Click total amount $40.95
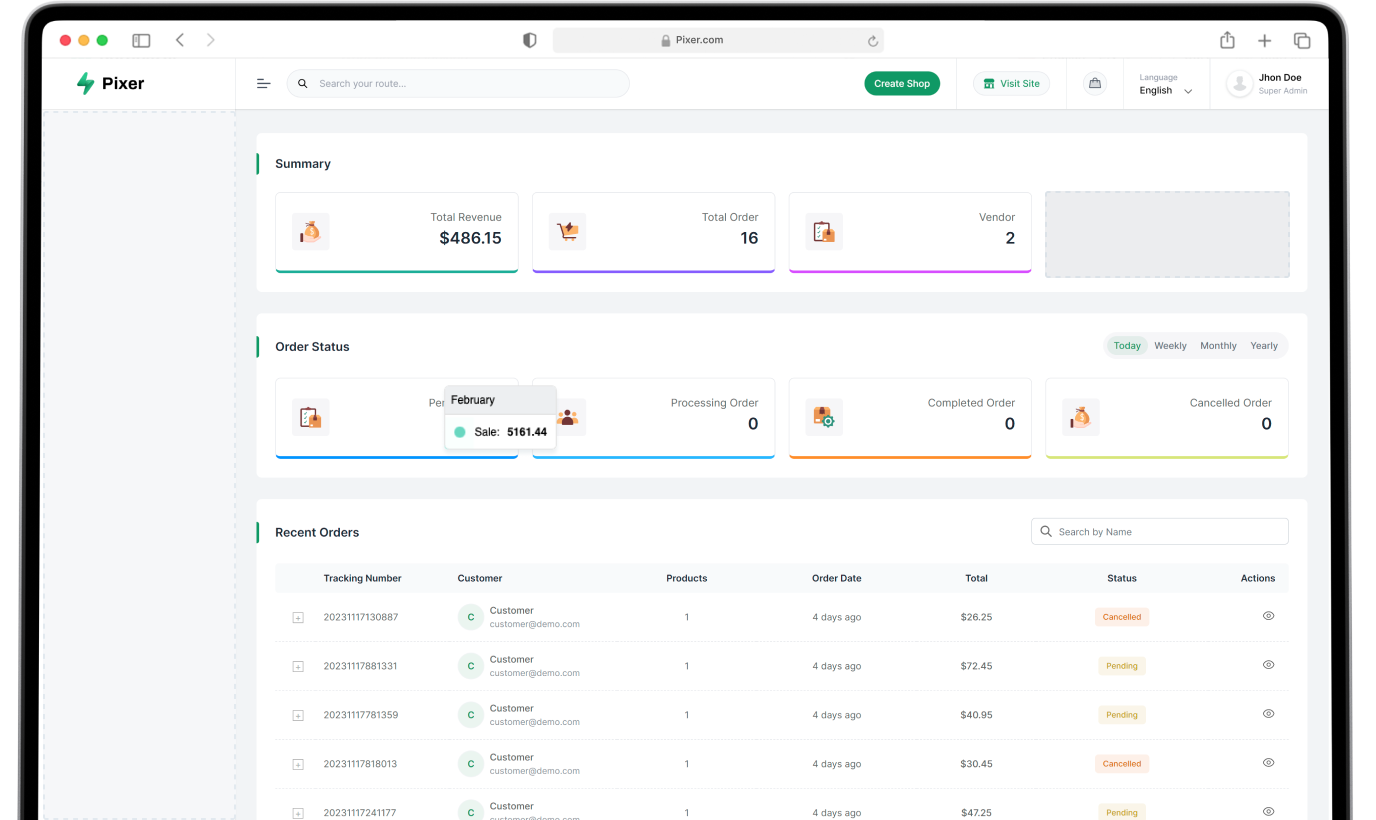The width and height of the screenshot is (1376, 820). (976, 715)
